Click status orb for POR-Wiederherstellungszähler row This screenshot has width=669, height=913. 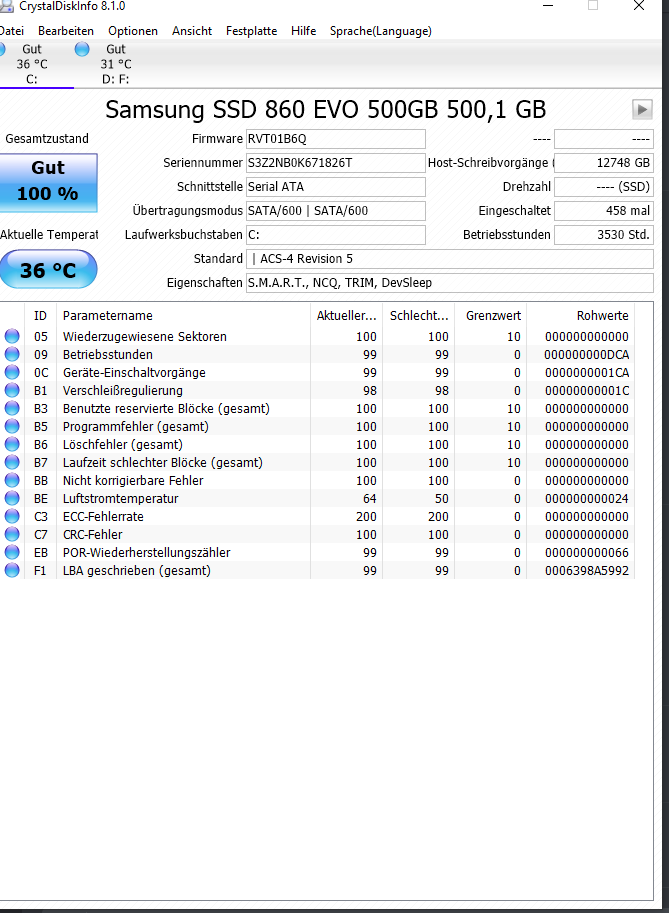[x=12, y=552]
